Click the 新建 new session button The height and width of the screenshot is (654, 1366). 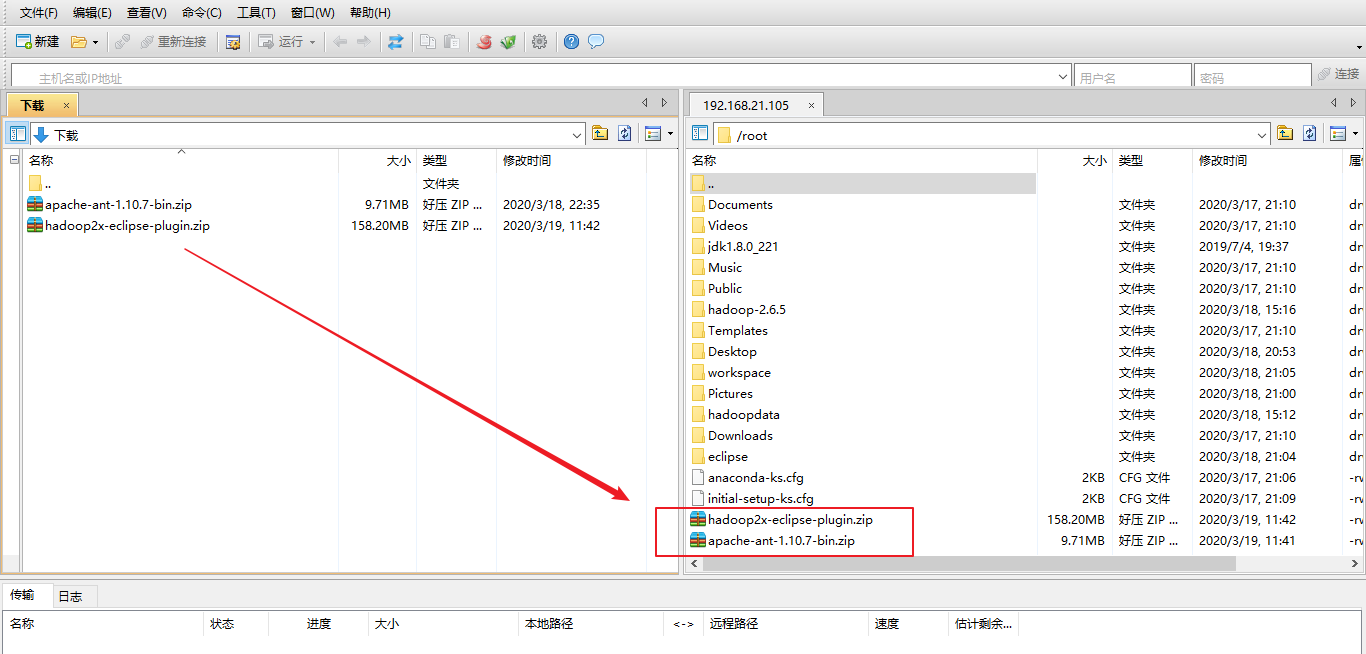coord(37,42)
